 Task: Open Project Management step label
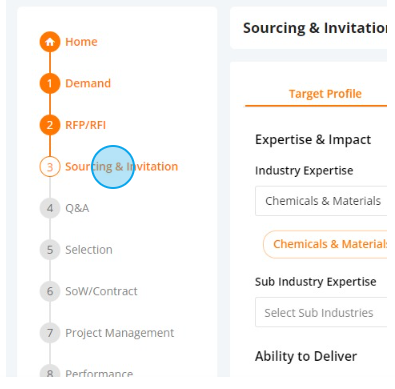120,333
